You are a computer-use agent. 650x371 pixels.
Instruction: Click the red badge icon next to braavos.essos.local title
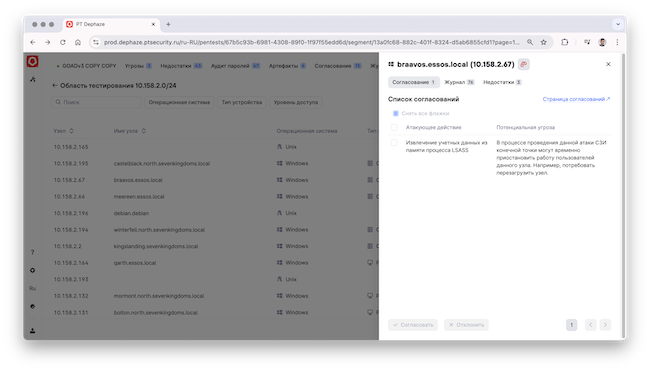(x=524, y=64)
